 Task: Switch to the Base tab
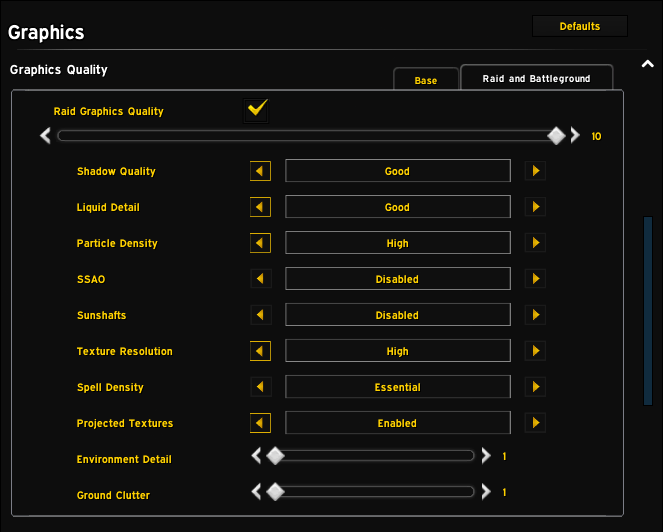(x=426, y=80)
